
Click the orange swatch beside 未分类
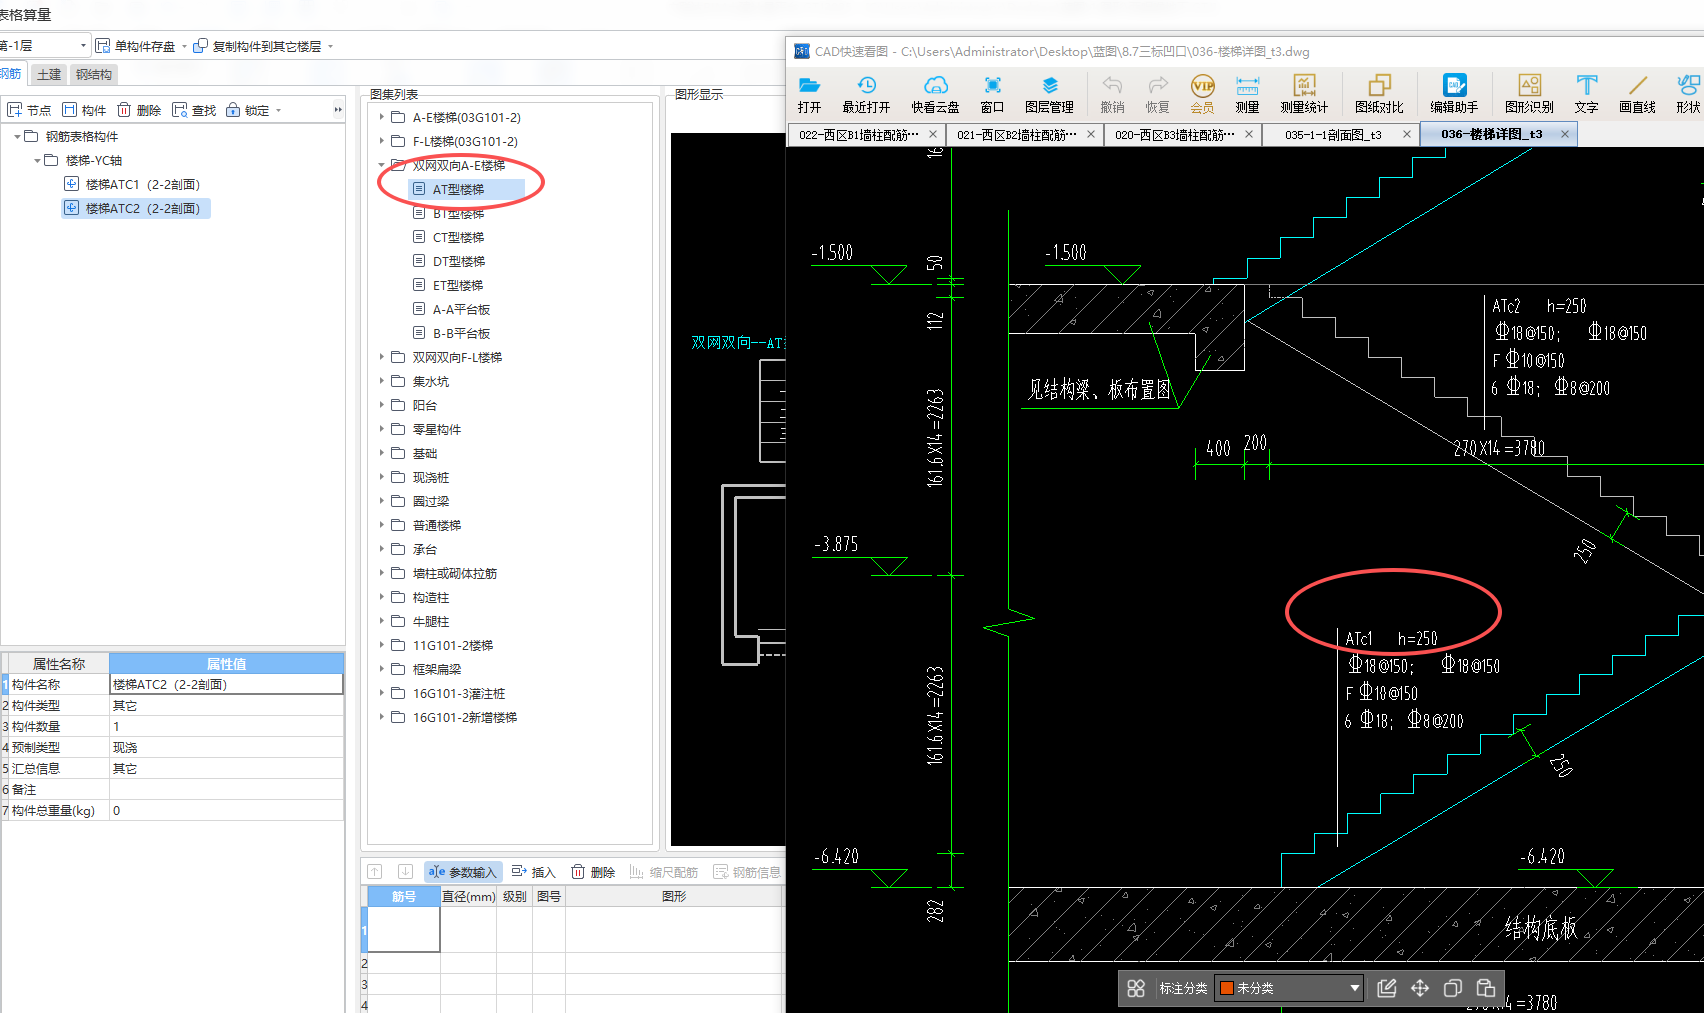[1227, 988]
